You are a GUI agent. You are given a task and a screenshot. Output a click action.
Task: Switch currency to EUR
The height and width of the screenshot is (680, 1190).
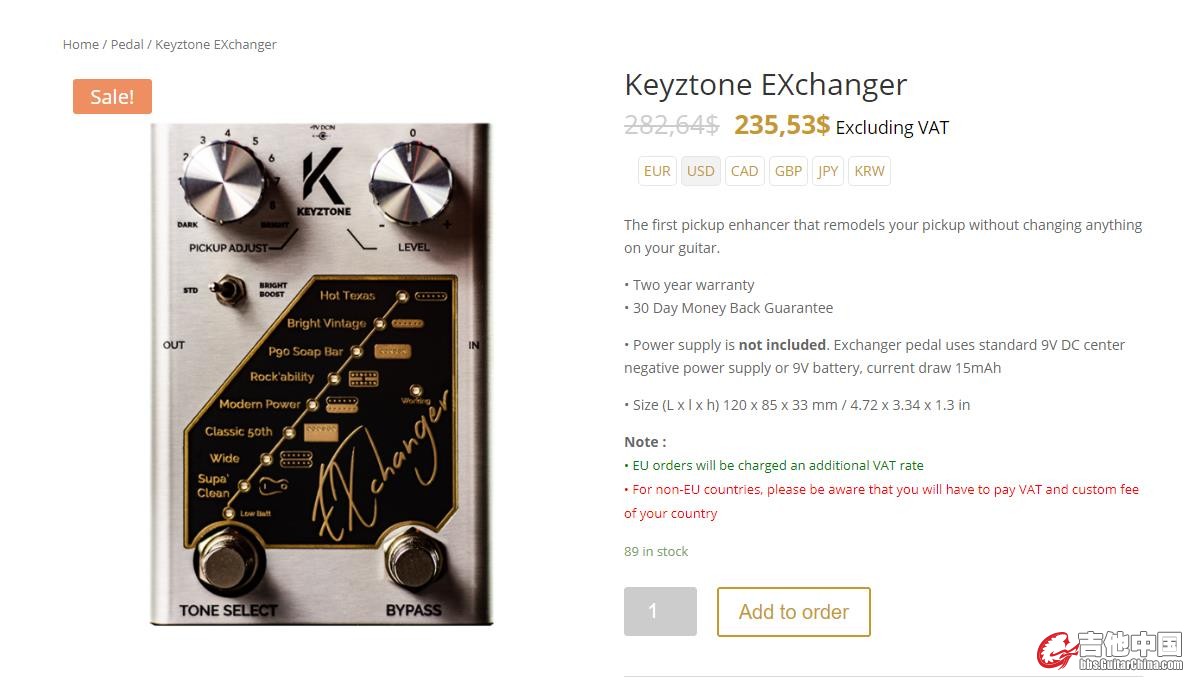click(657, 171)
